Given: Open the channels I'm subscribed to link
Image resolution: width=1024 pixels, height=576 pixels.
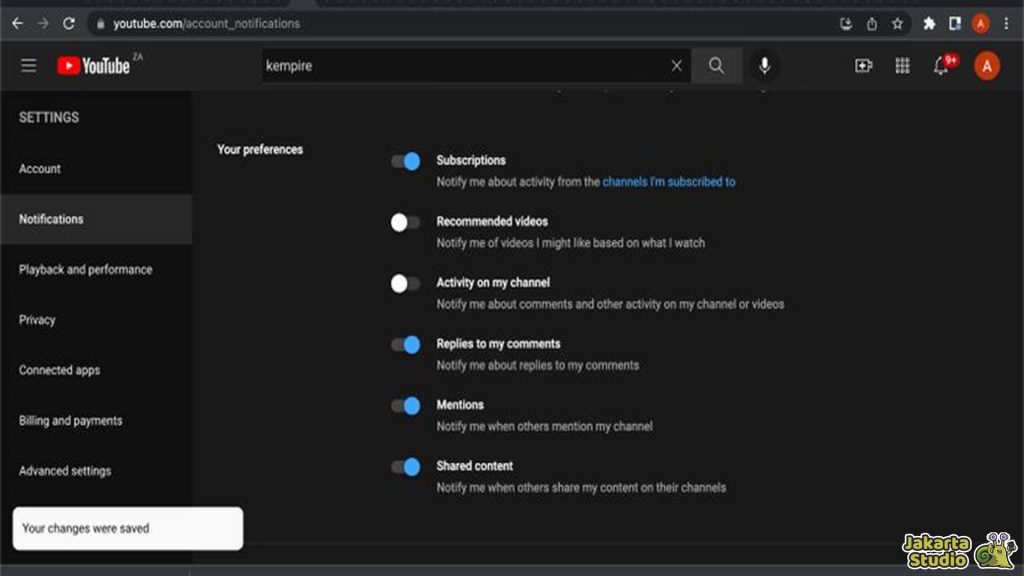Looking at the screenshot, I should coord(668,182).
